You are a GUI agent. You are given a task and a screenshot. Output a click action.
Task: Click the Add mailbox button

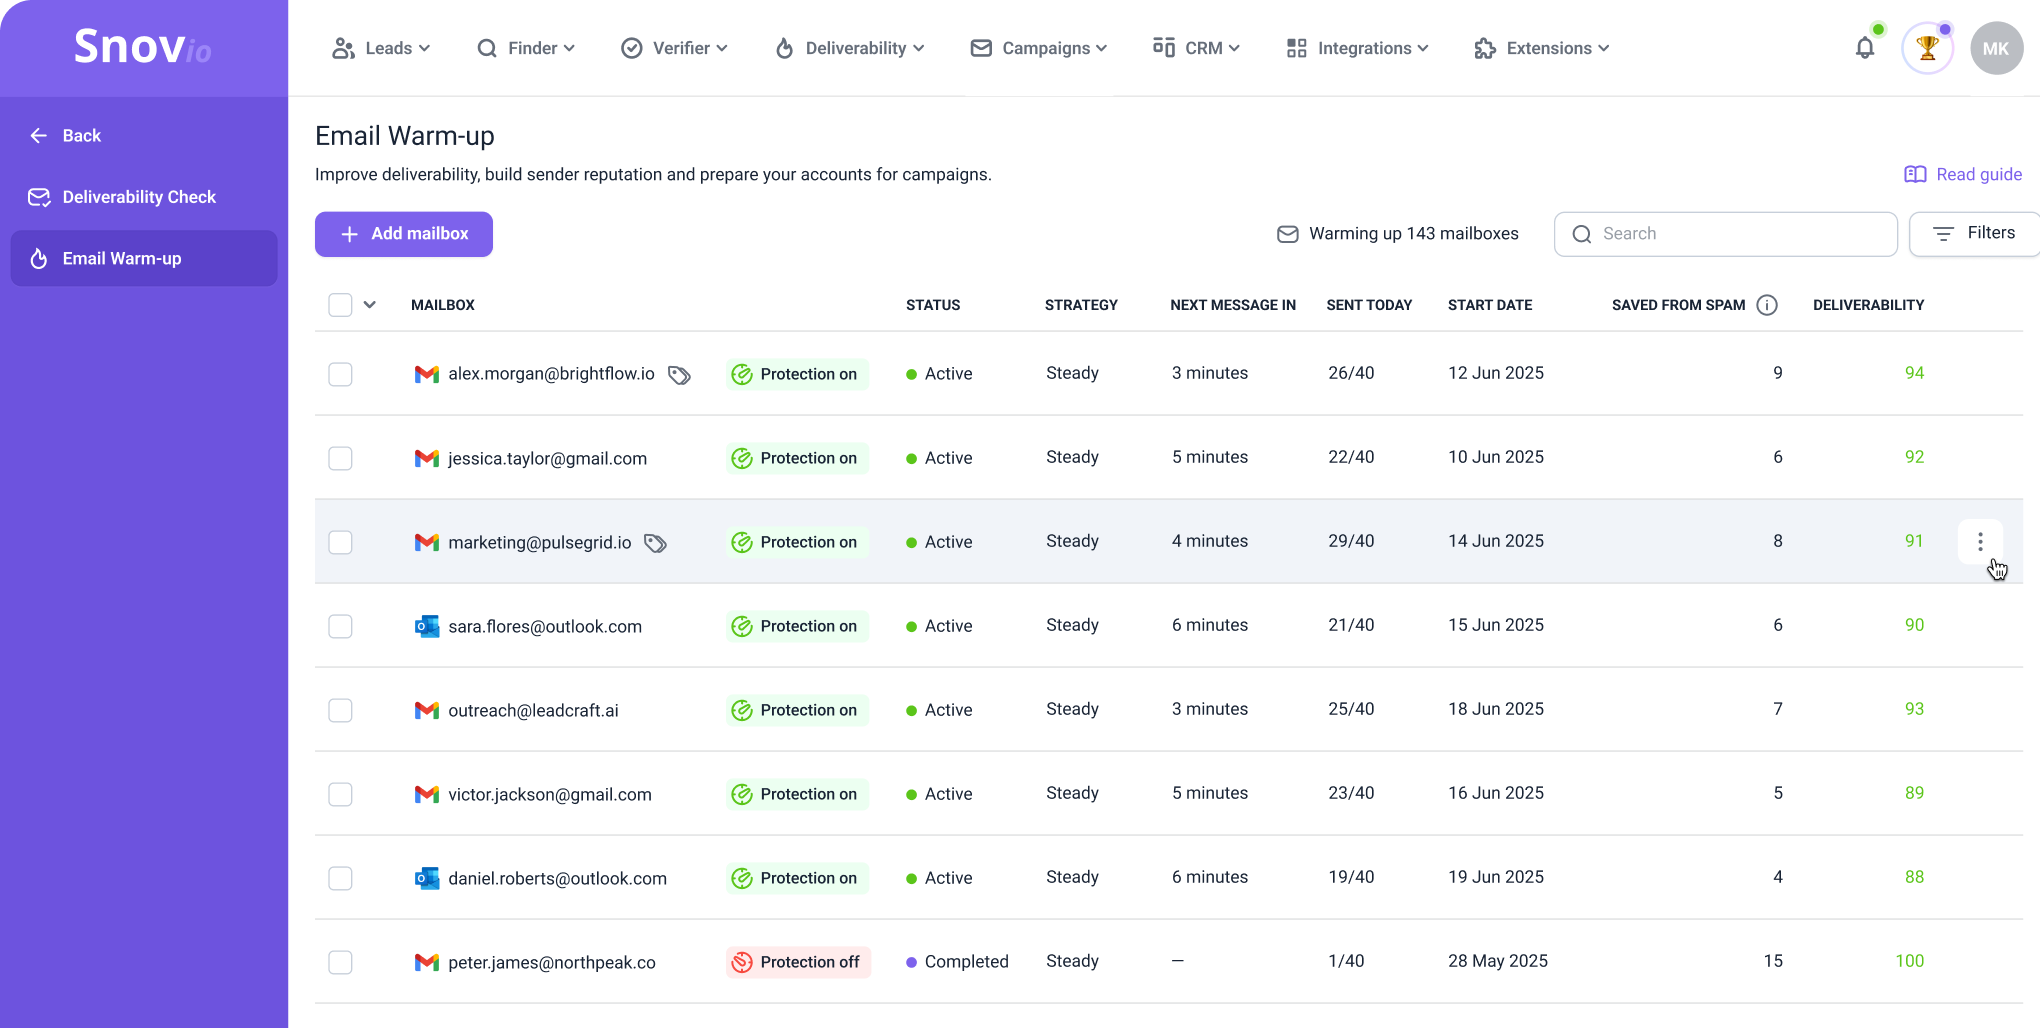(404, 234)
